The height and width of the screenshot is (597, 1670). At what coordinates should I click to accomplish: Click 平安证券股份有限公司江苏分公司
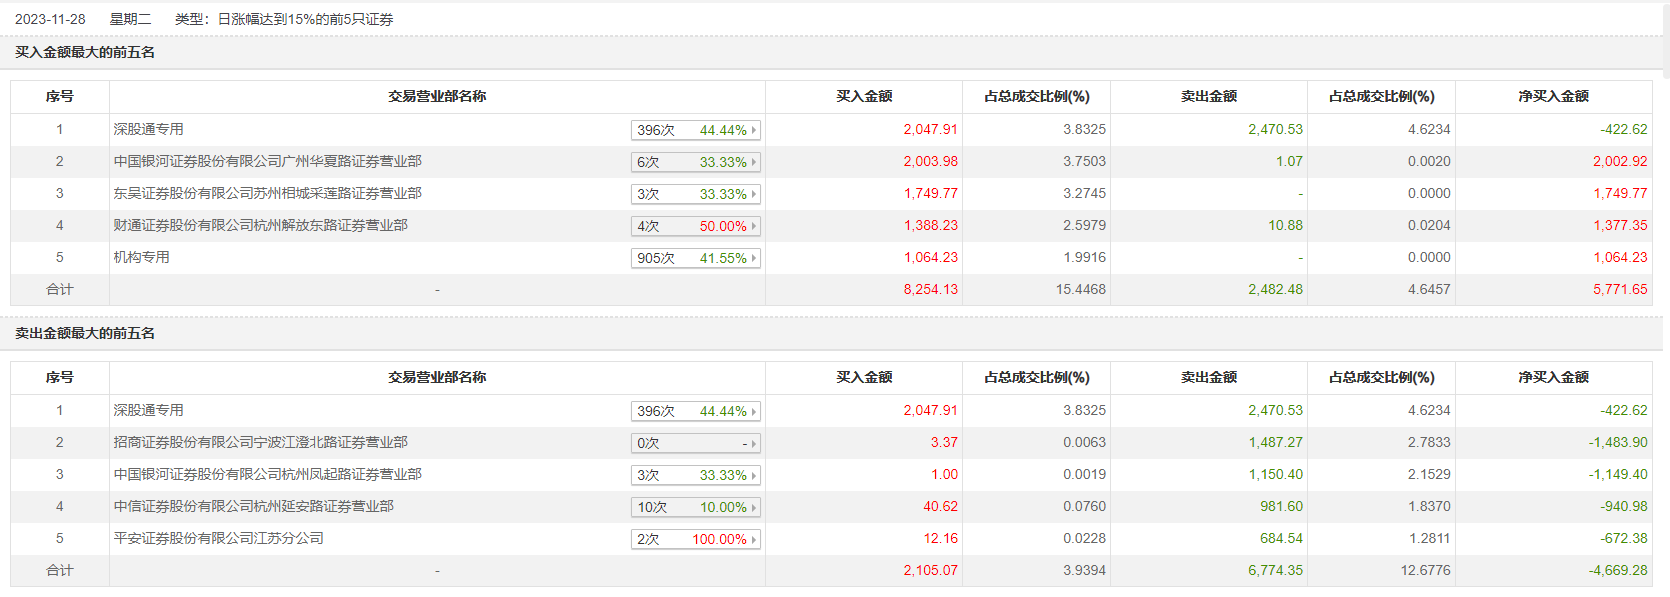[x=218, y=538]
